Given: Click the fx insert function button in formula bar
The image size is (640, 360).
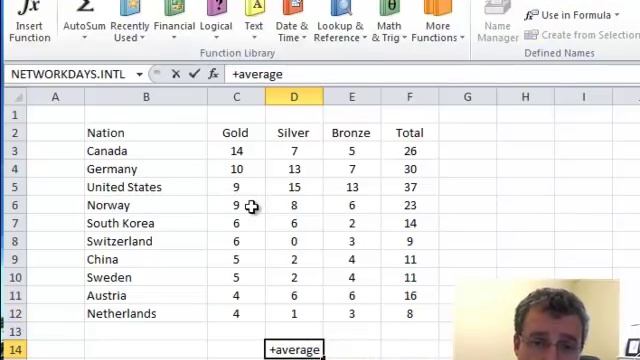Looking at the screenshot, I should [x=213, y=74].
